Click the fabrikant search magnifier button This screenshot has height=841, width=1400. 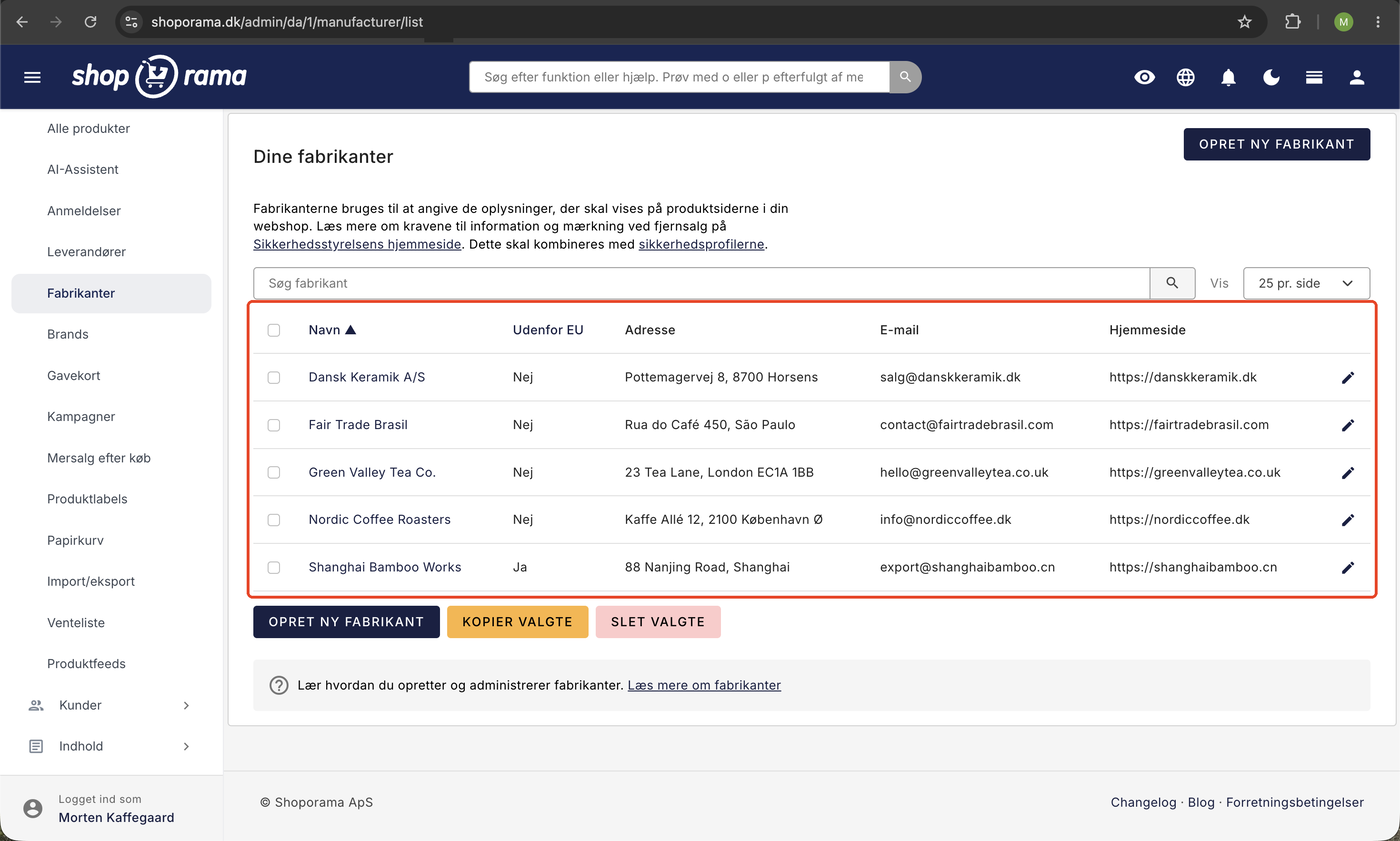tap(1172, 283)
